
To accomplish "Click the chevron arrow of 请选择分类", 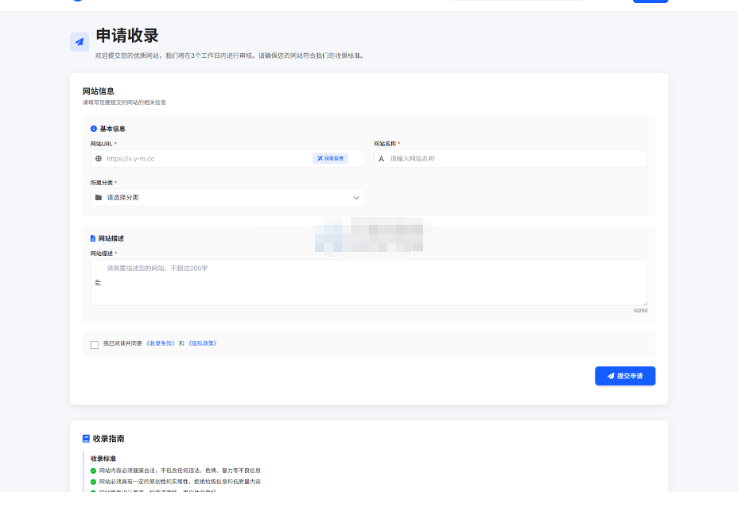I will (356, 197).
